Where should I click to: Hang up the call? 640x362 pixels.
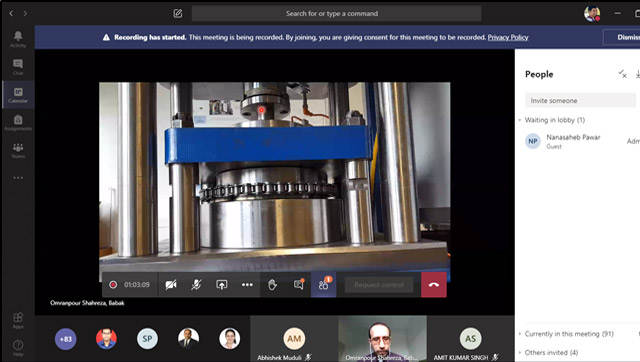(x=434, y=284)
